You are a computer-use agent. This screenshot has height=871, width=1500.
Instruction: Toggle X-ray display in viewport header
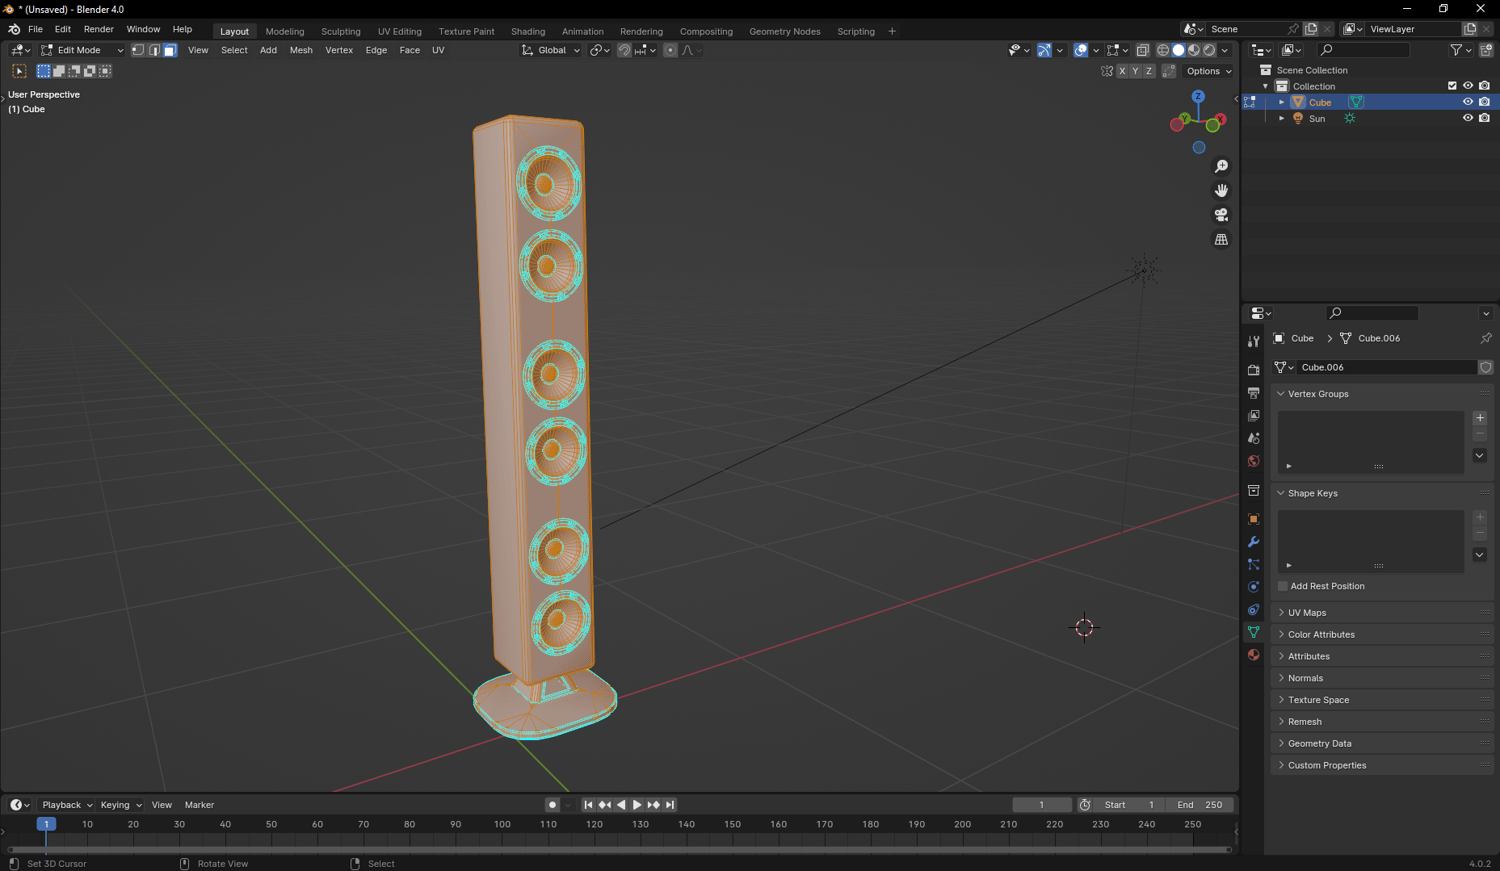click(x=1142, y=50)
